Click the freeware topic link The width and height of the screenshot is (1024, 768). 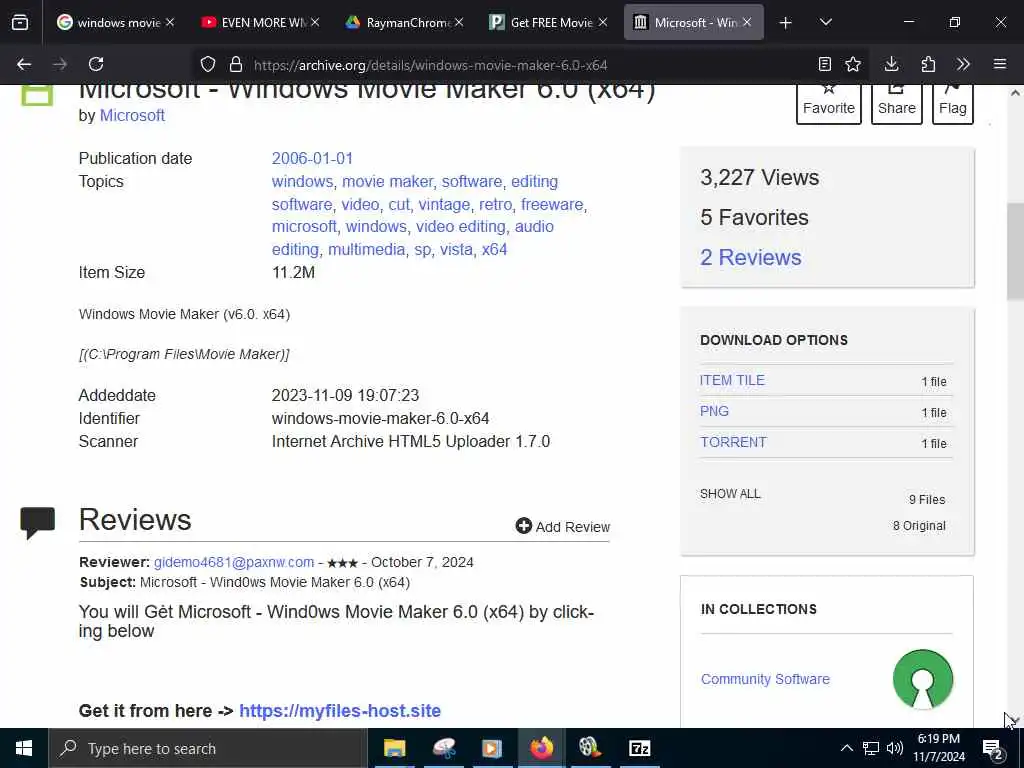(552, 204)
